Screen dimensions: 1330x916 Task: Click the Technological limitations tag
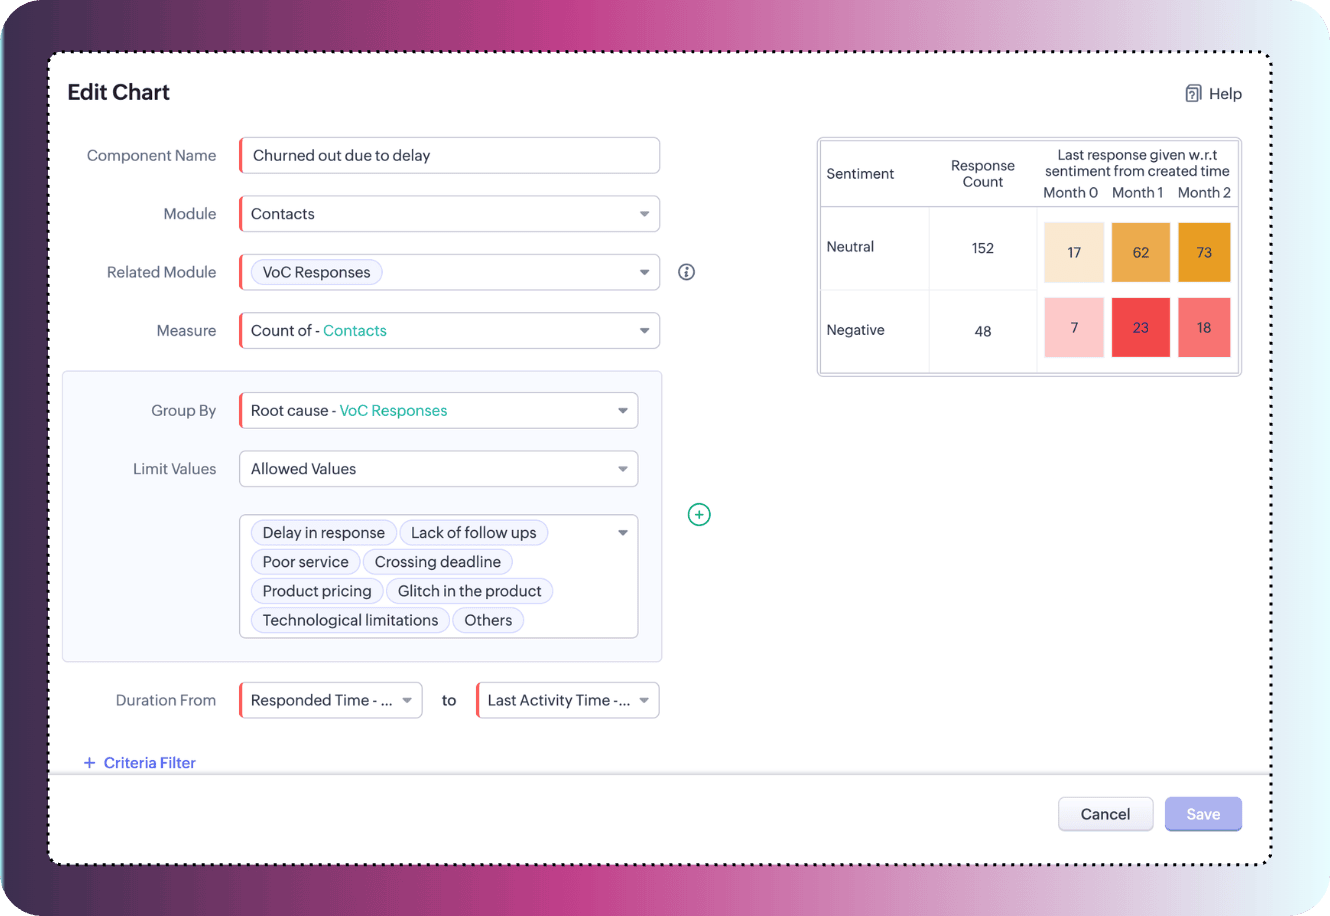(350, 620)
